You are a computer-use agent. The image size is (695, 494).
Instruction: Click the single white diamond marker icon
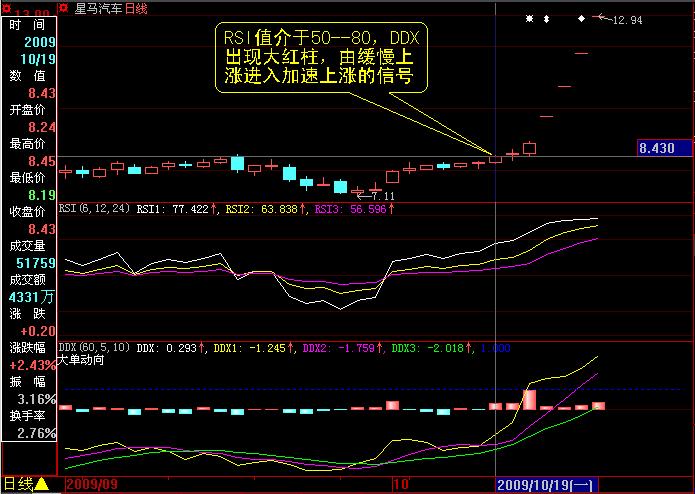pyautogui.click(x=582, y=18)
